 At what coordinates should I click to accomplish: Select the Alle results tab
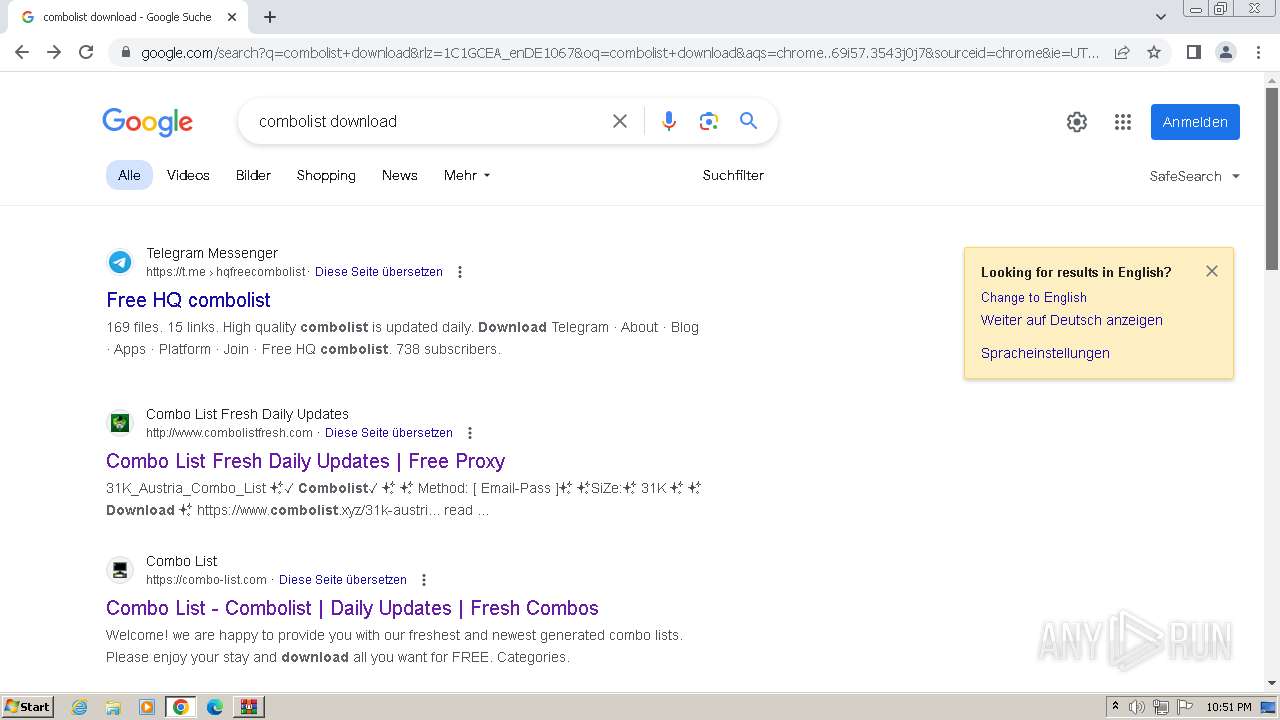(129, 175)
